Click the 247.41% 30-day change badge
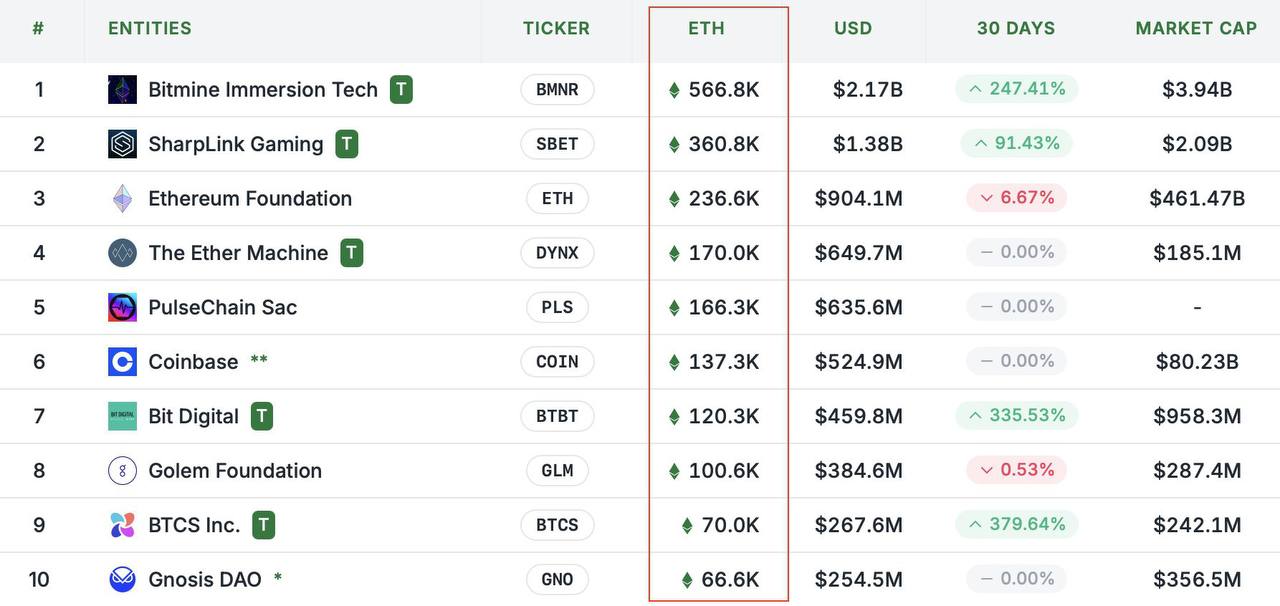This screenshot has width=1280, height=606. coord(1016,89)
